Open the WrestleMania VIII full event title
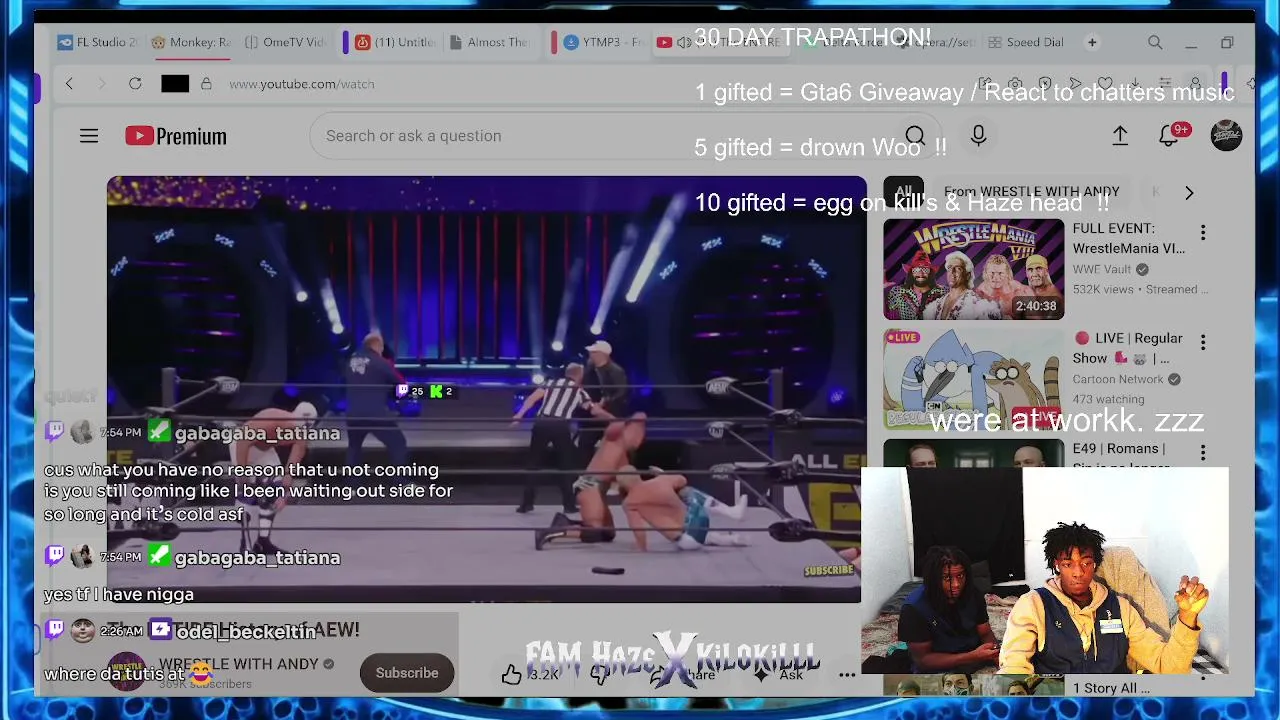Image resolution: width=1280 pixels, height=720 pixels. (1128, 238)
